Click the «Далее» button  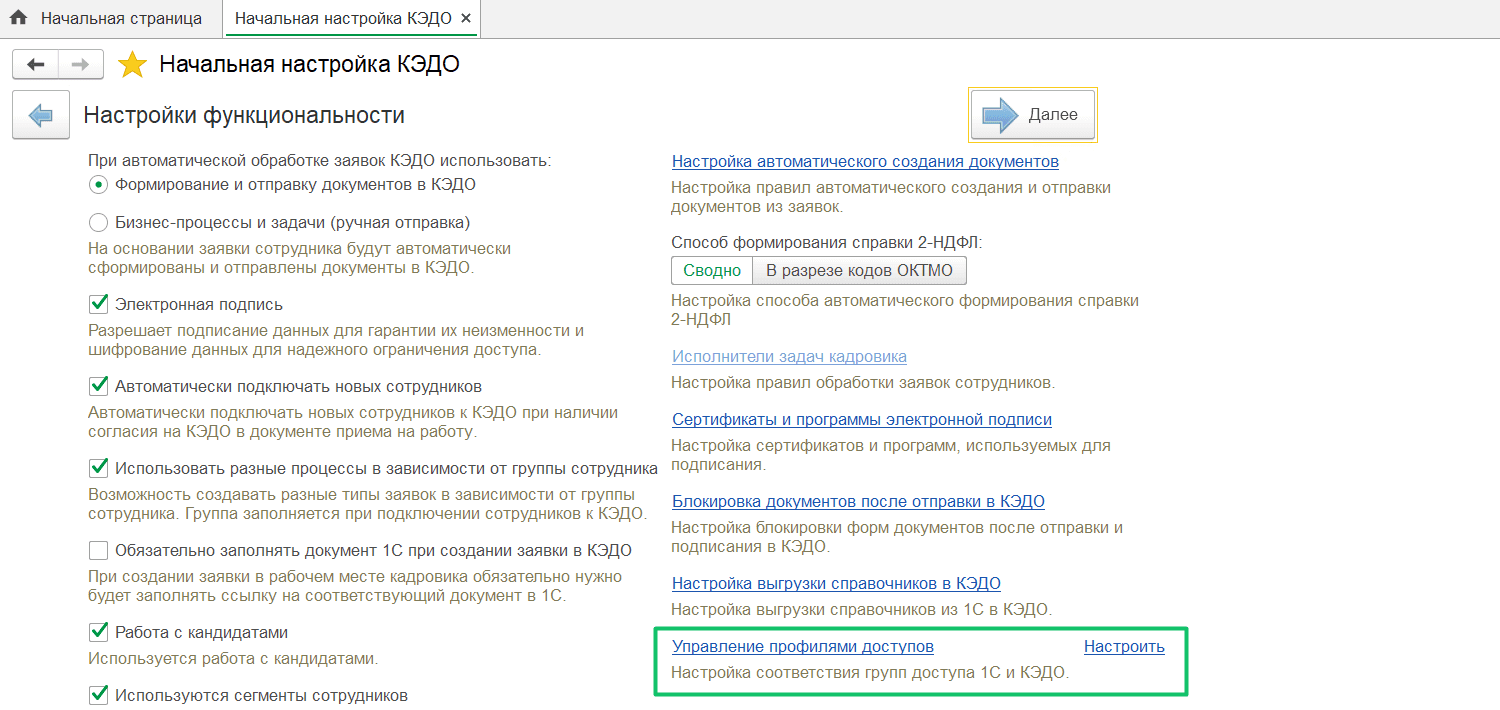tap(1032, 114)
